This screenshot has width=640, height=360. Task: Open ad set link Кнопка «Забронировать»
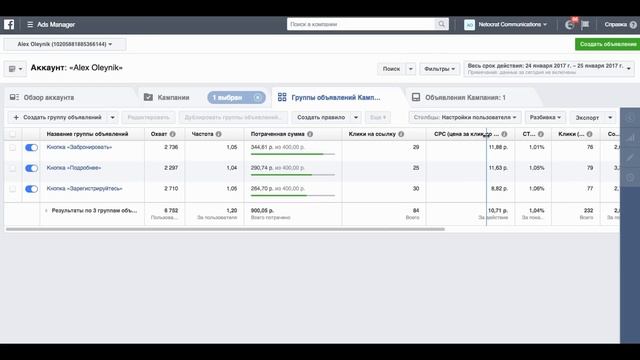point(79,147)
